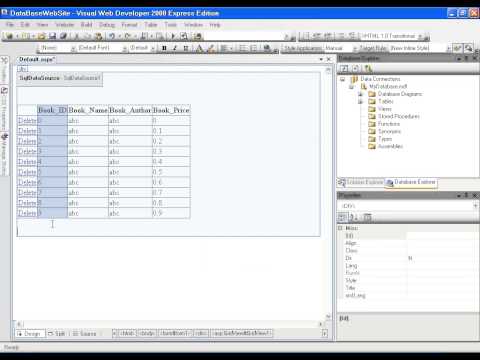The width and height of the screenshot is (480, 360).
Task: Click the body tag in tag navigator
Action: coord(147,333)
